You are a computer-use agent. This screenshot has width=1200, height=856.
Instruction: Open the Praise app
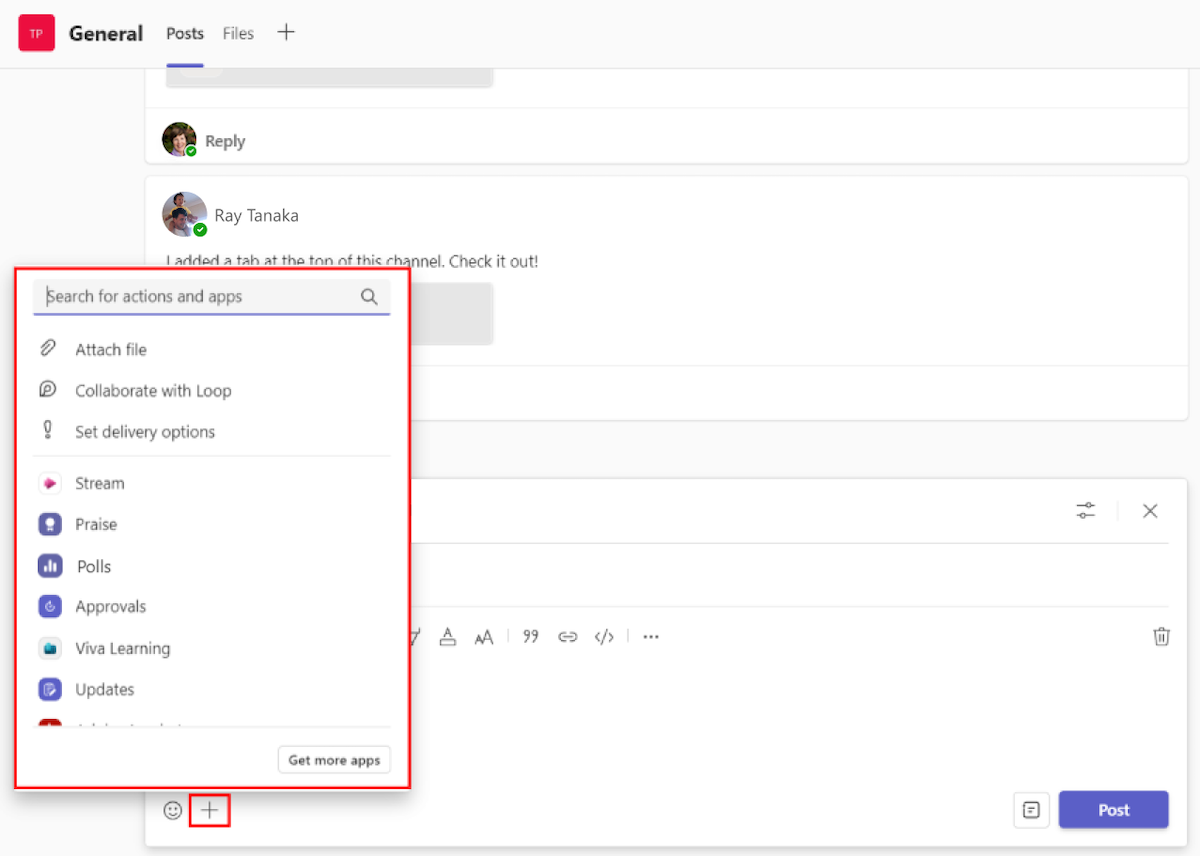pyautogui.click(x=97, y=524)
